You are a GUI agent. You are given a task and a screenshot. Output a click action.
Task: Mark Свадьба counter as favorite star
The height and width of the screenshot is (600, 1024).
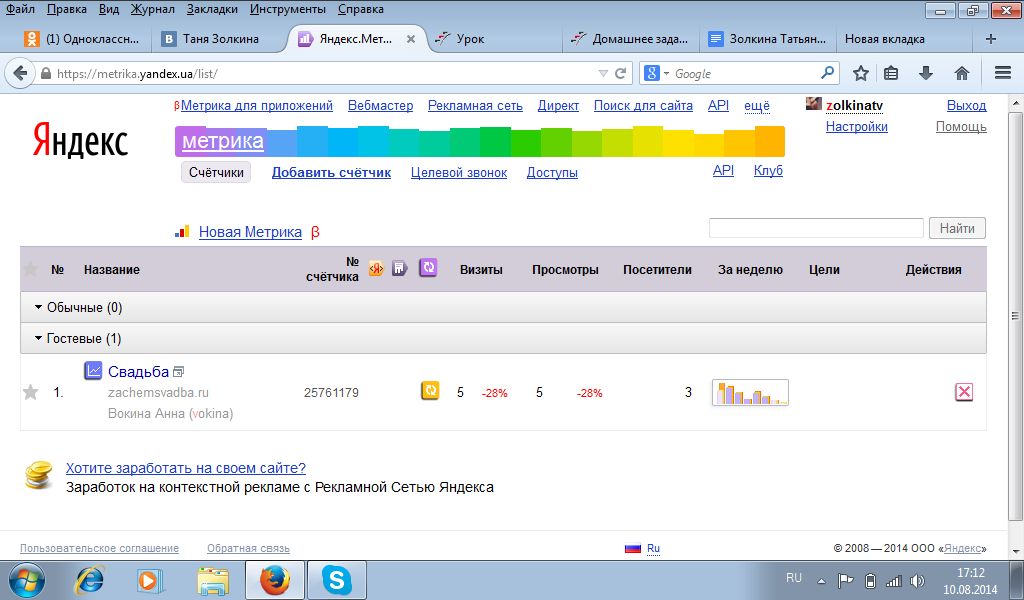coord(31,392)
